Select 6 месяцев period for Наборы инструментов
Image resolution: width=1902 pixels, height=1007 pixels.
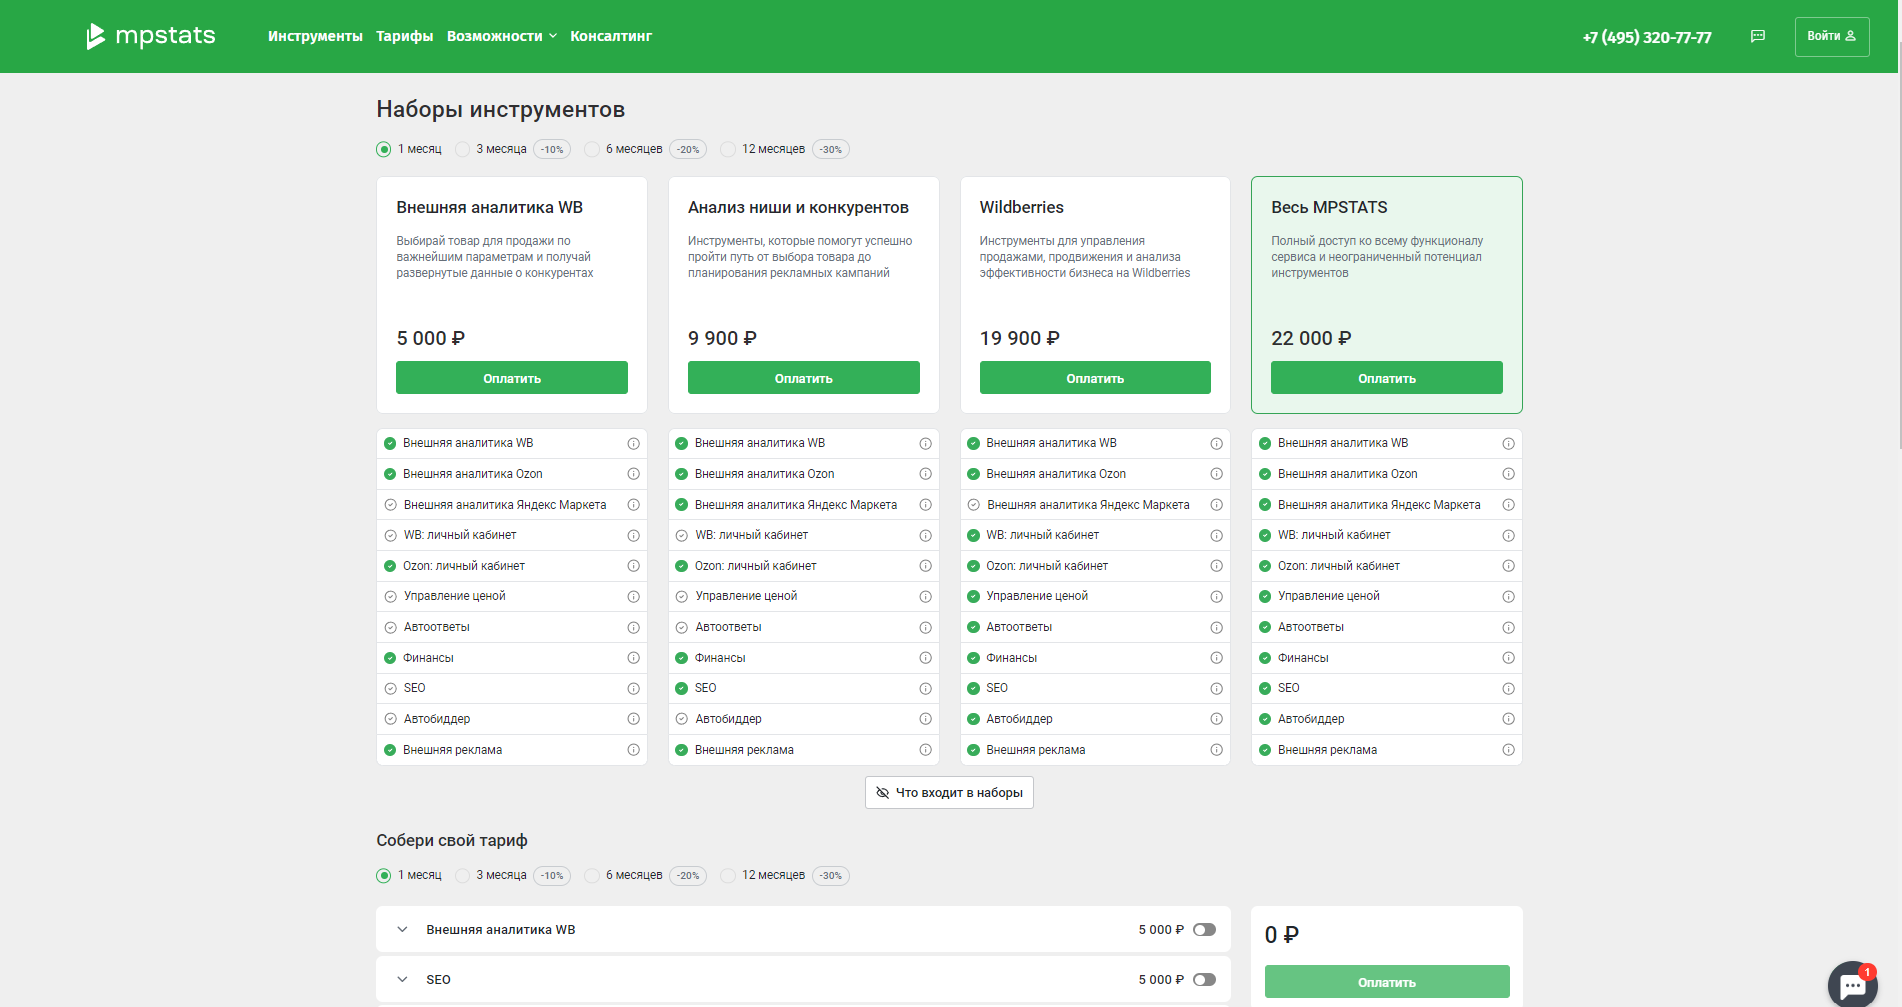pyautogui.click(x=592, y=149)
